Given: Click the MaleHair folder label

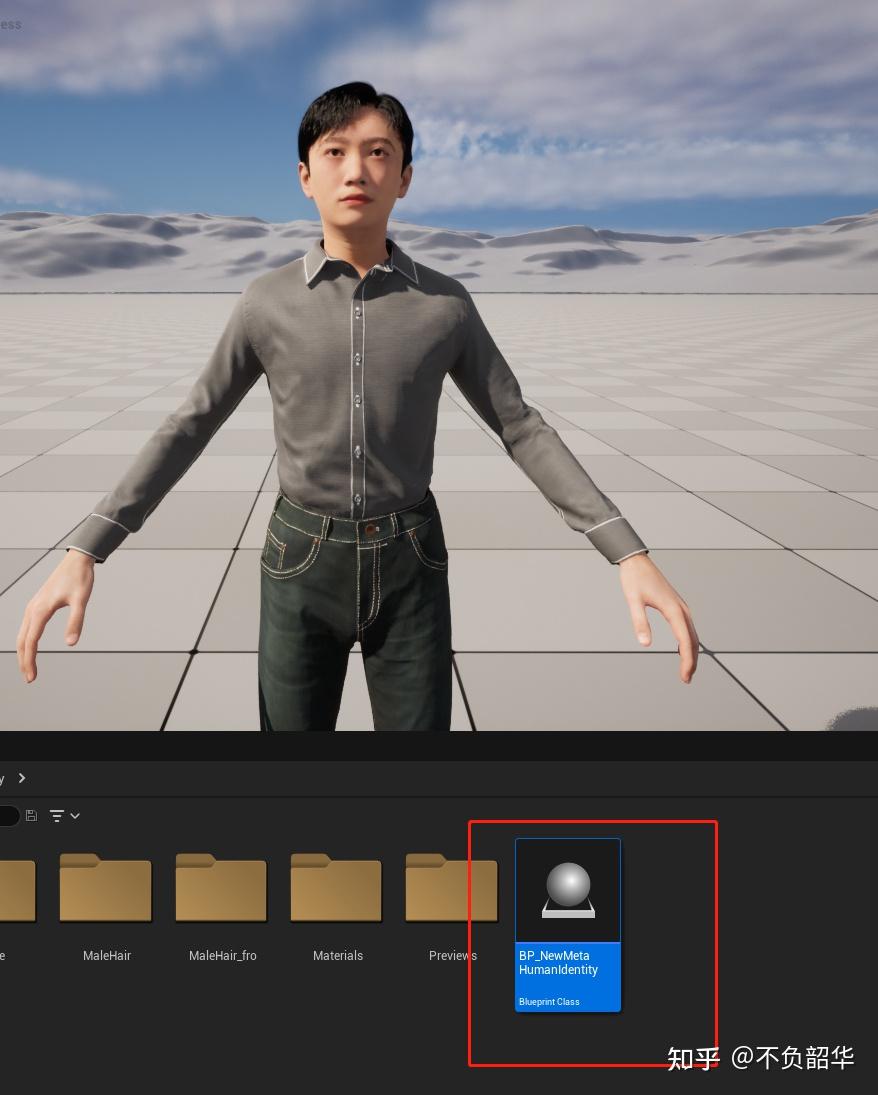Looking at the screenshot, I should (107, 955).
